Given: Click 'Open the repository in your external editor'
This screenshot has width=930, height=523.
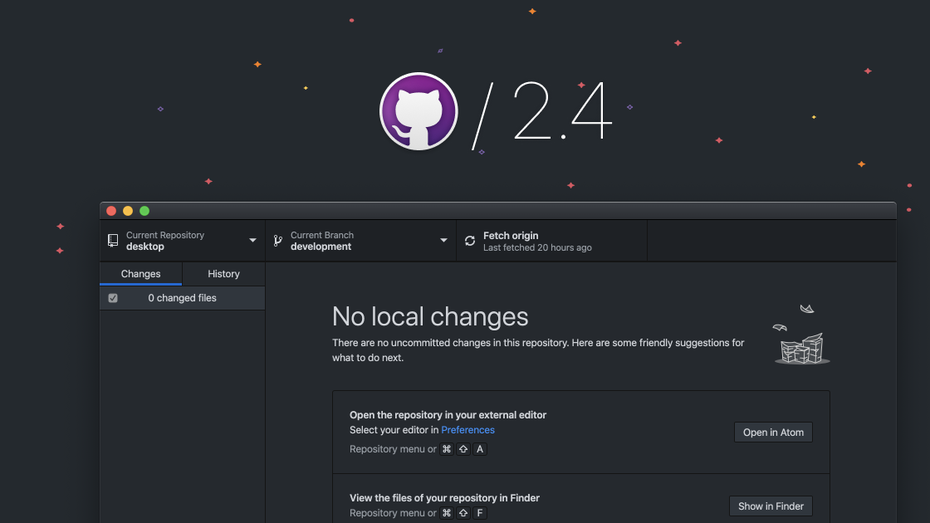Looking at the screenshot, I should [x=448, y=415].
